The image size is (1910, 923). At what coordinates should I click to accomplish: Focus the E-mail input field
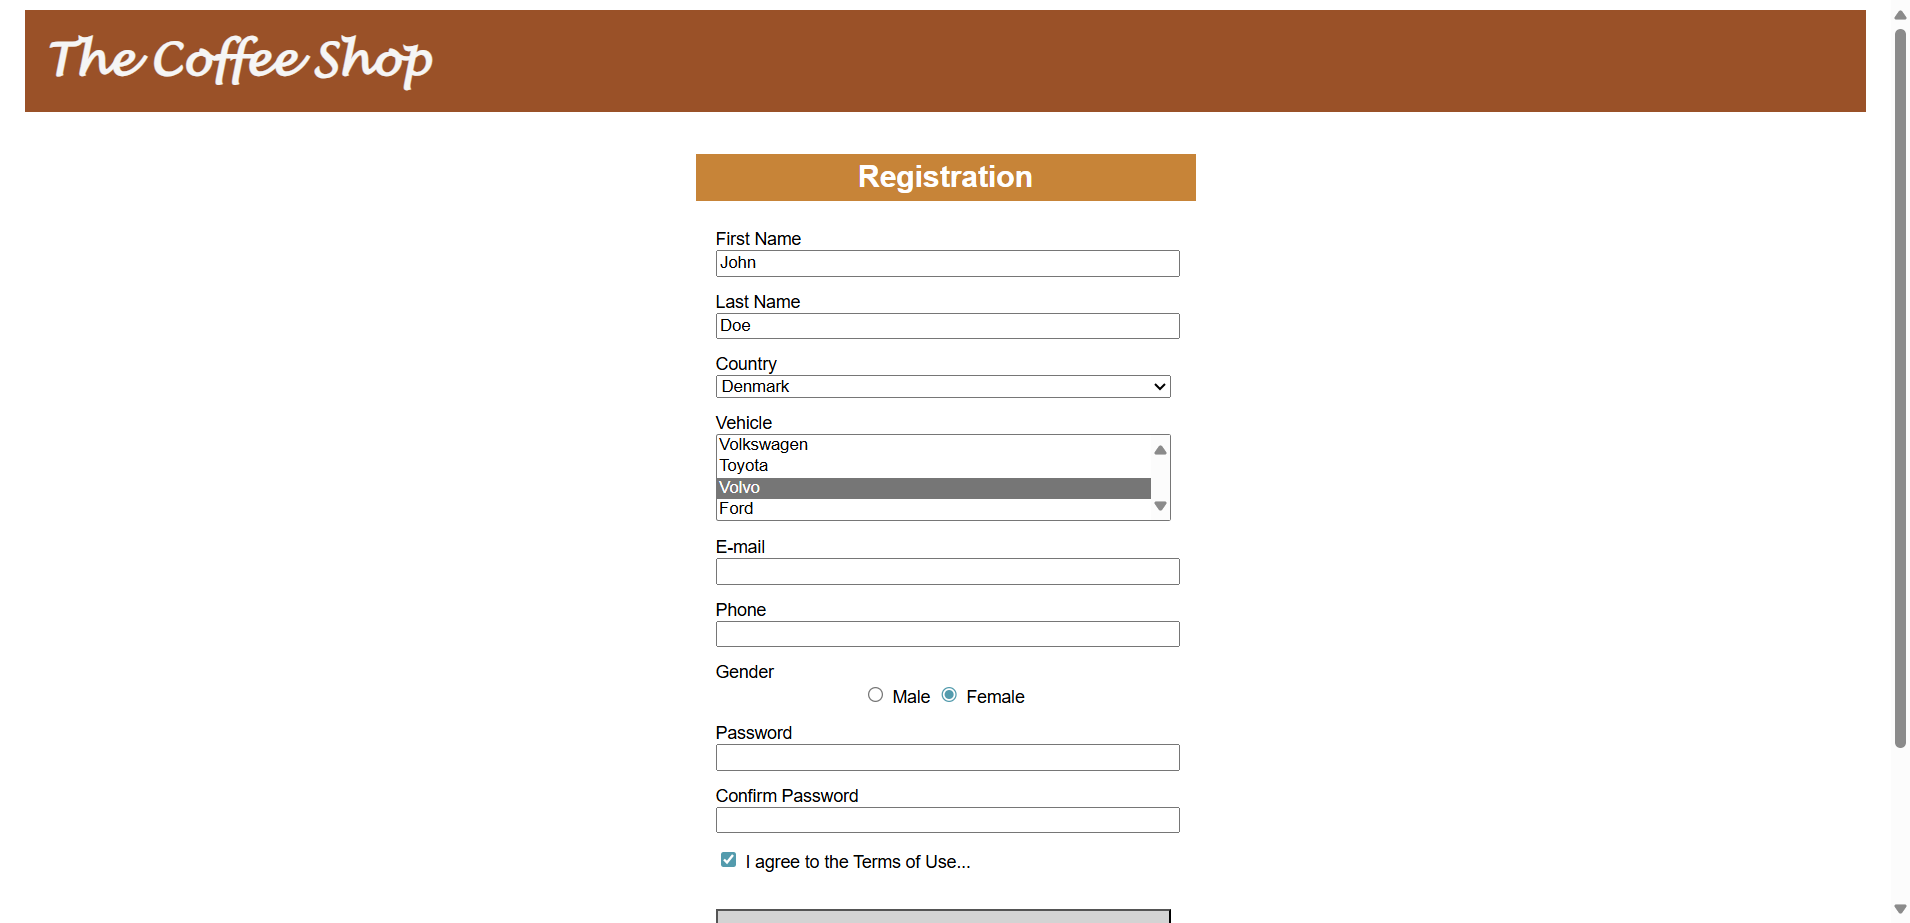[948, 572]
